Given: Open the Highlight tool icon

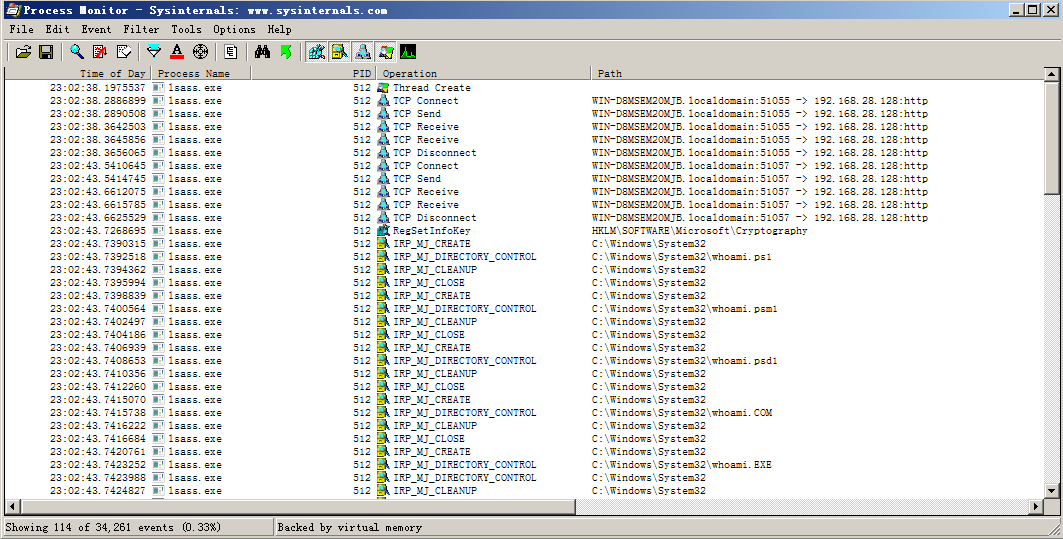Looking at the screenshot, I should [x=177, y=51].
